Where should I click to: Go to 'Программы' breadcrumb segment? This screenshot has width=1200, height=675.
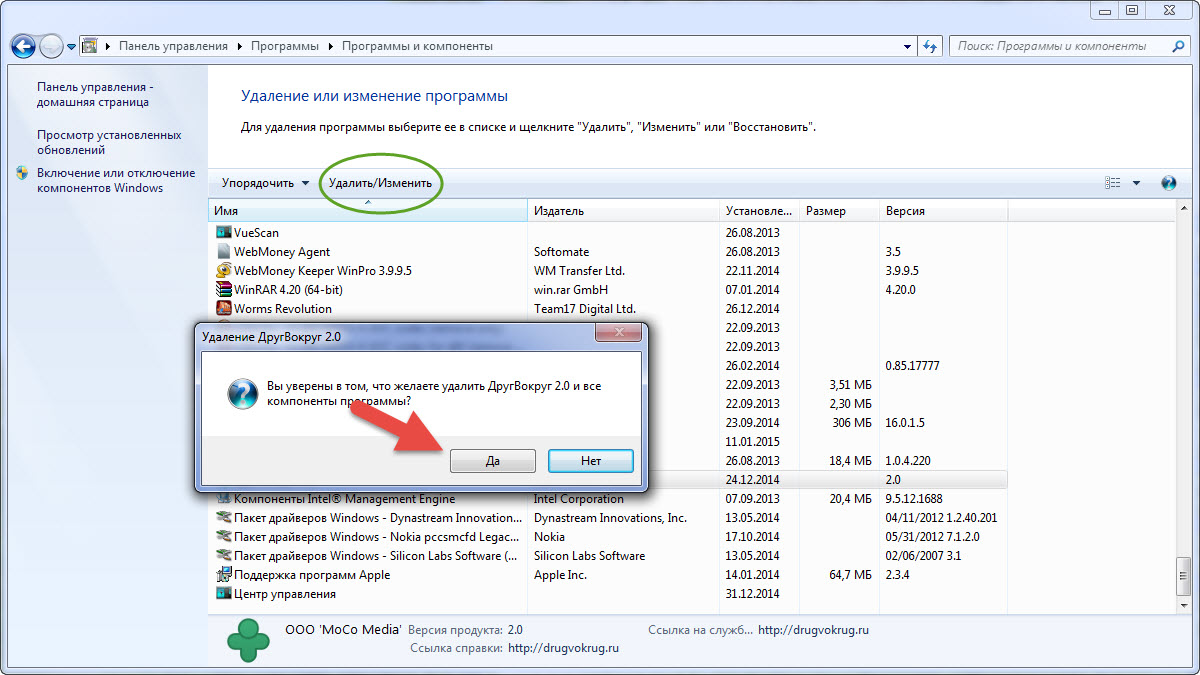[x=285, y=46]
